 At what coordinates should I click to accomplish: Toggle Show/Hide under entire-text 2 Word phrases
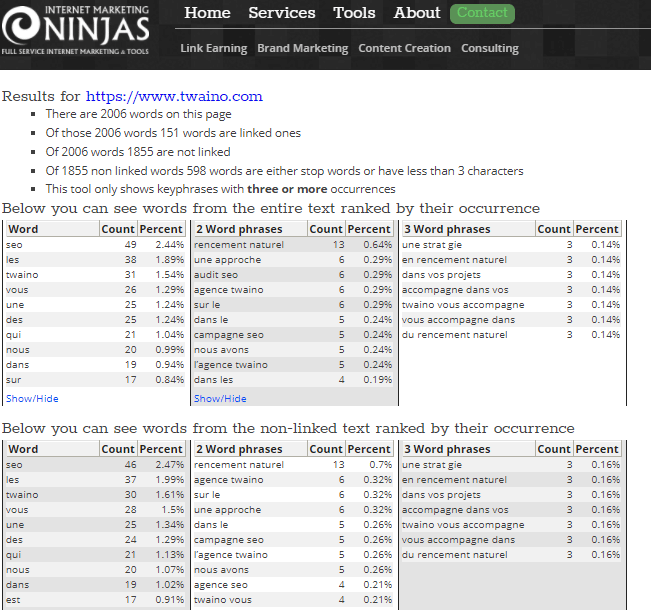tap(220, 399)
